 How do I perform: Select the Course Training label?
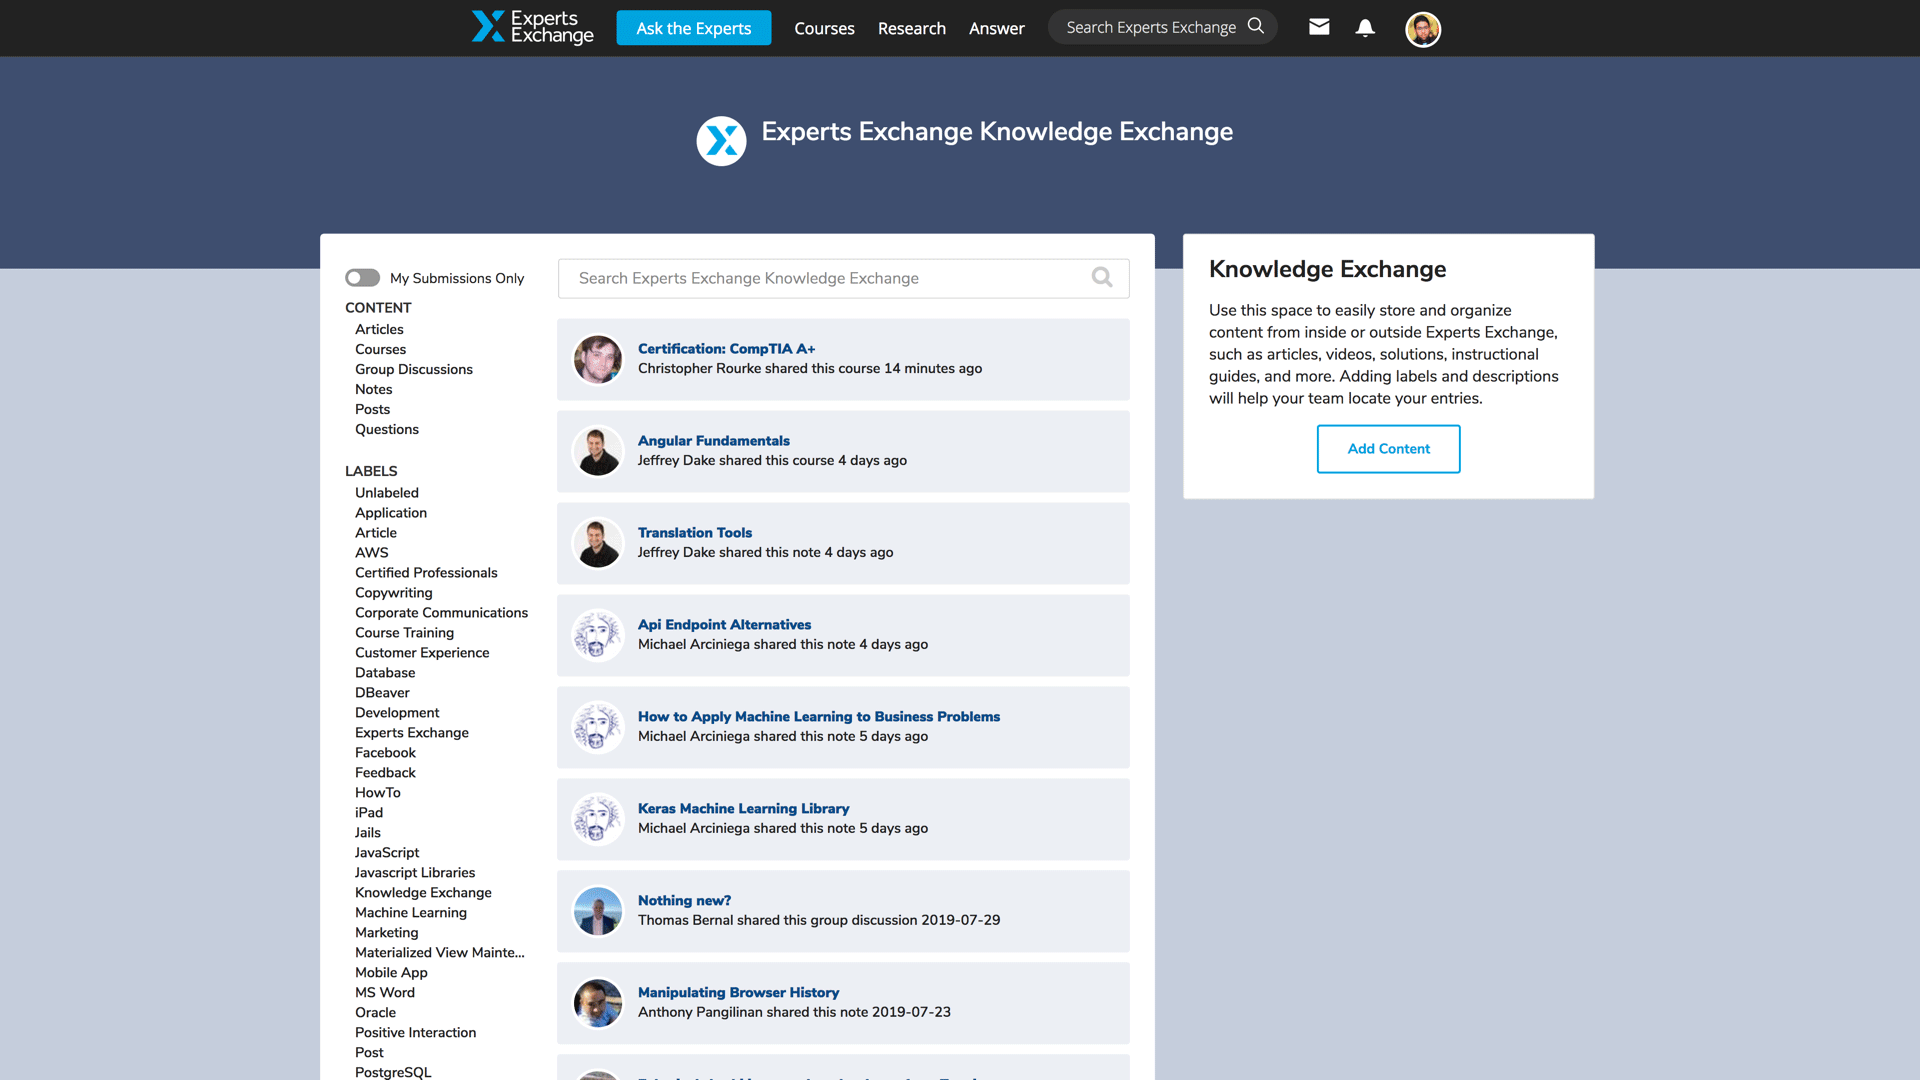[x=404, y=633]
